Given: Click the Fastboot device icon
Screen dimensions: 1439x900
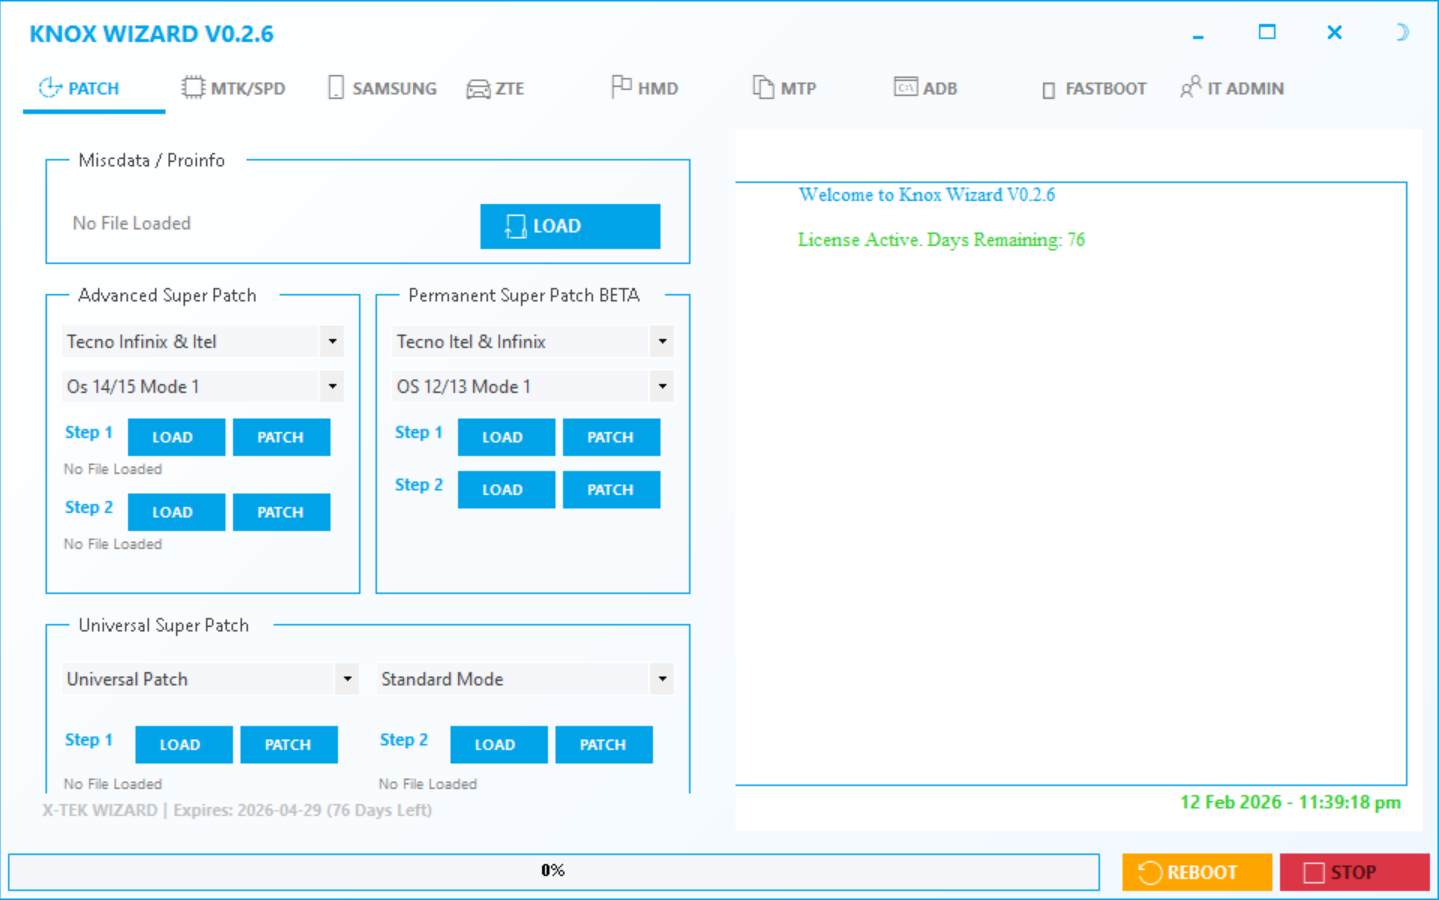Looking at the screenshot, I should 1048,90.
